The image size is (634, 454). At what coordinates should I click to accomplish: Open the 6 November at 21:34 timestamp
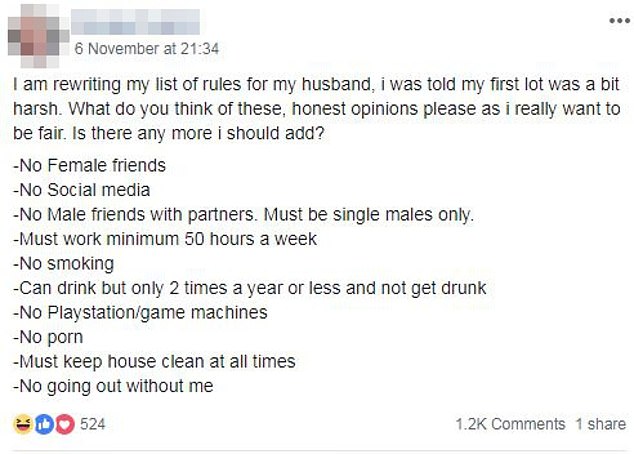(147, 49)
